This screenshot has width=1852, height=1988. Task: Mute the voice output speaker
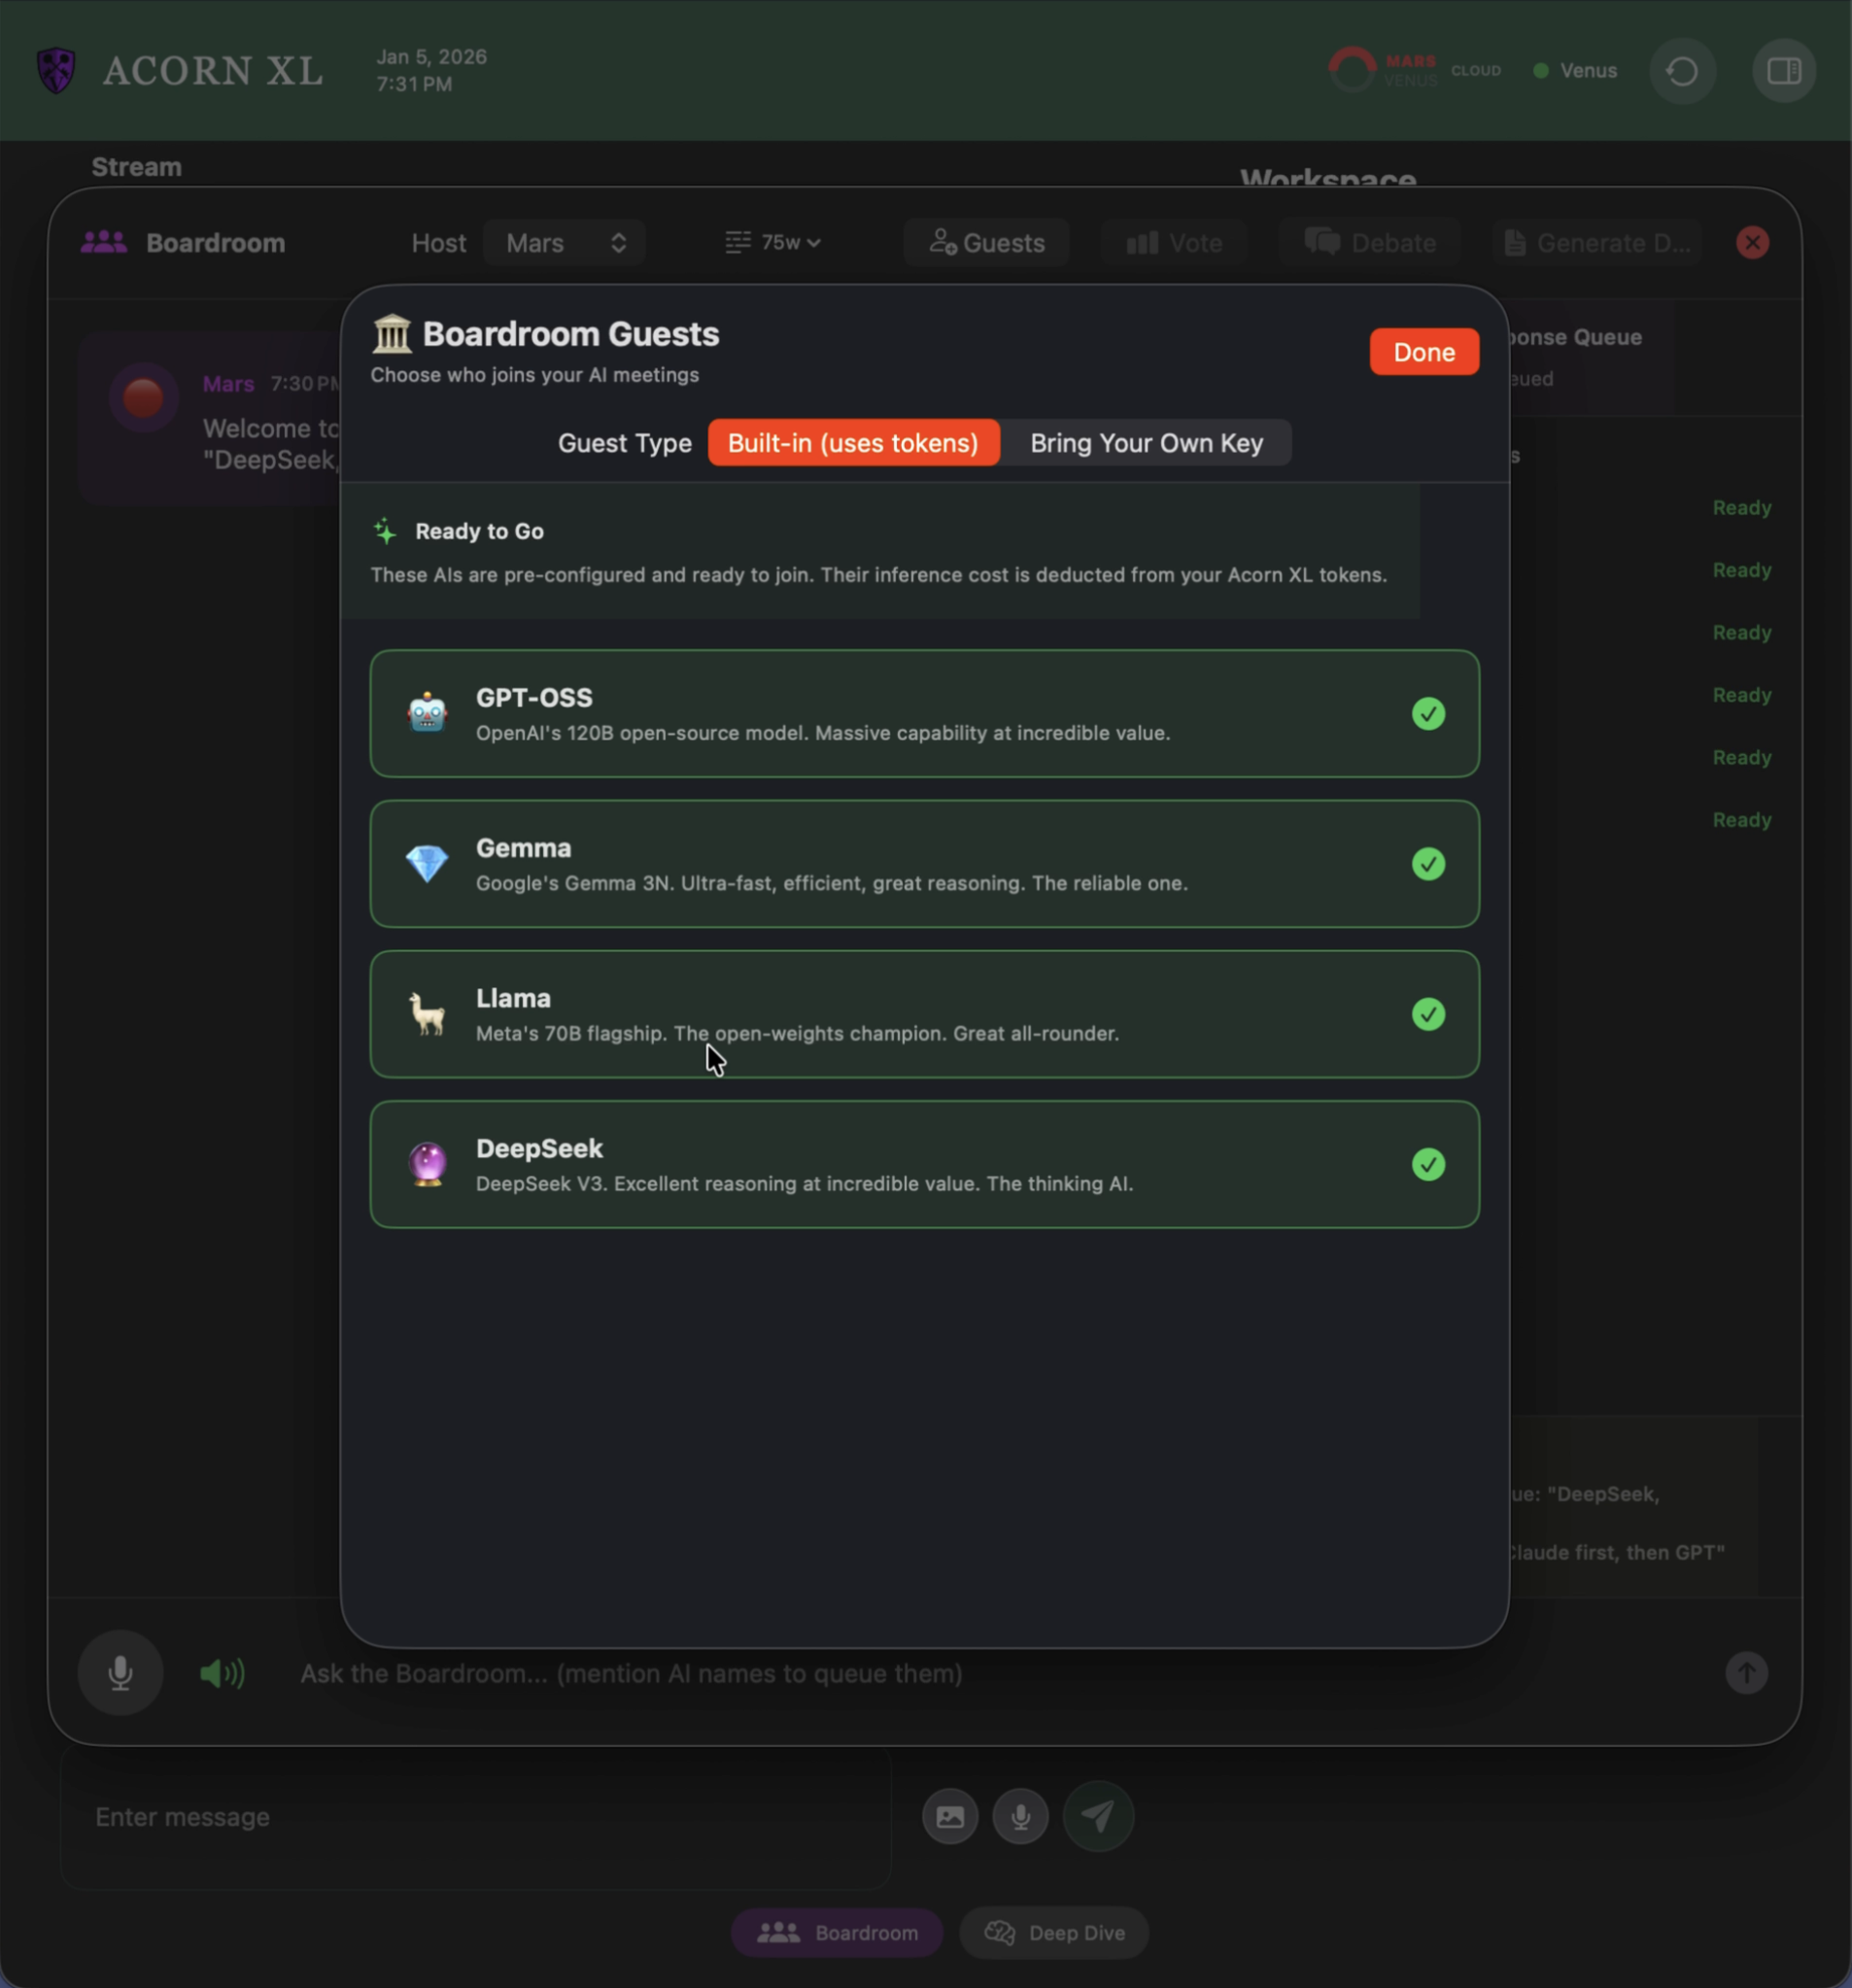221,1673
